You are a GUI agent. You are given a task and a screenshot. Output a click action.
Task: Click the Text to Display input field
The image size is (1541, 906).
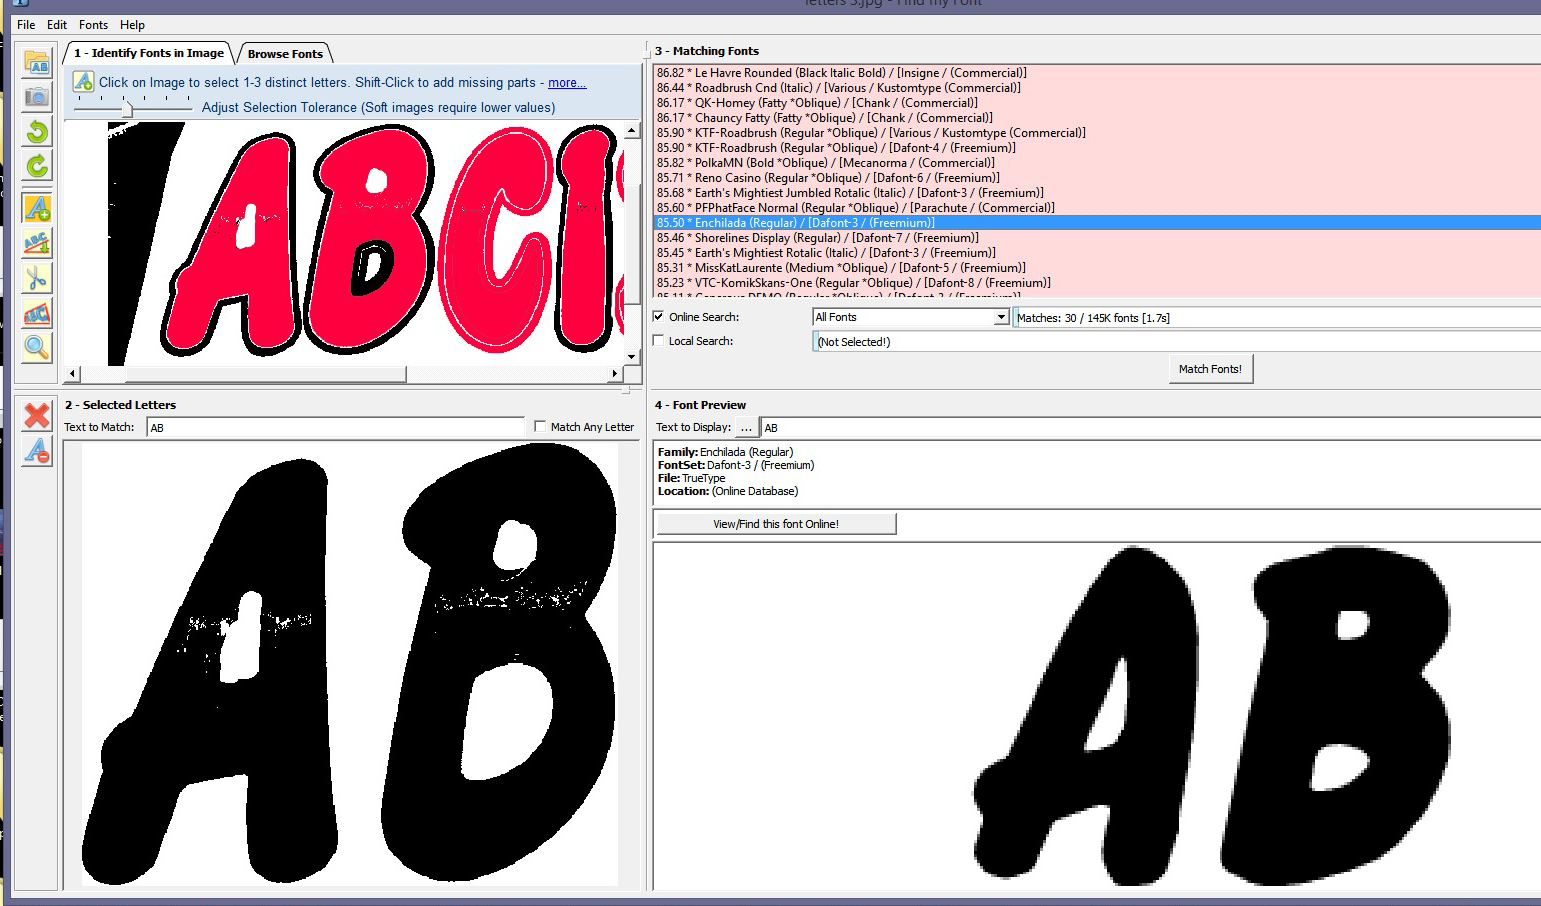[1150, 427]
